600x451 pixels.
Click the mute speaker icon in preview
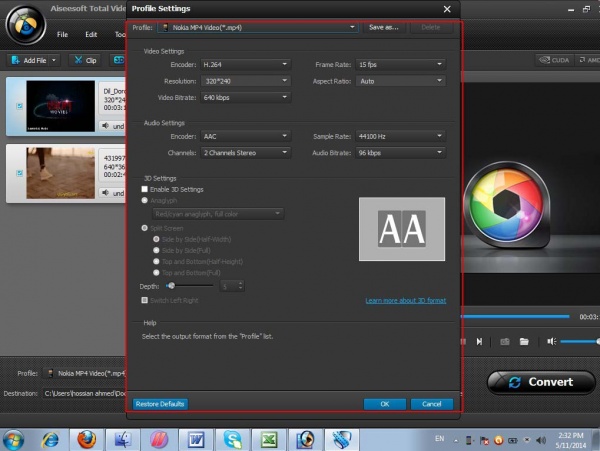551,341
